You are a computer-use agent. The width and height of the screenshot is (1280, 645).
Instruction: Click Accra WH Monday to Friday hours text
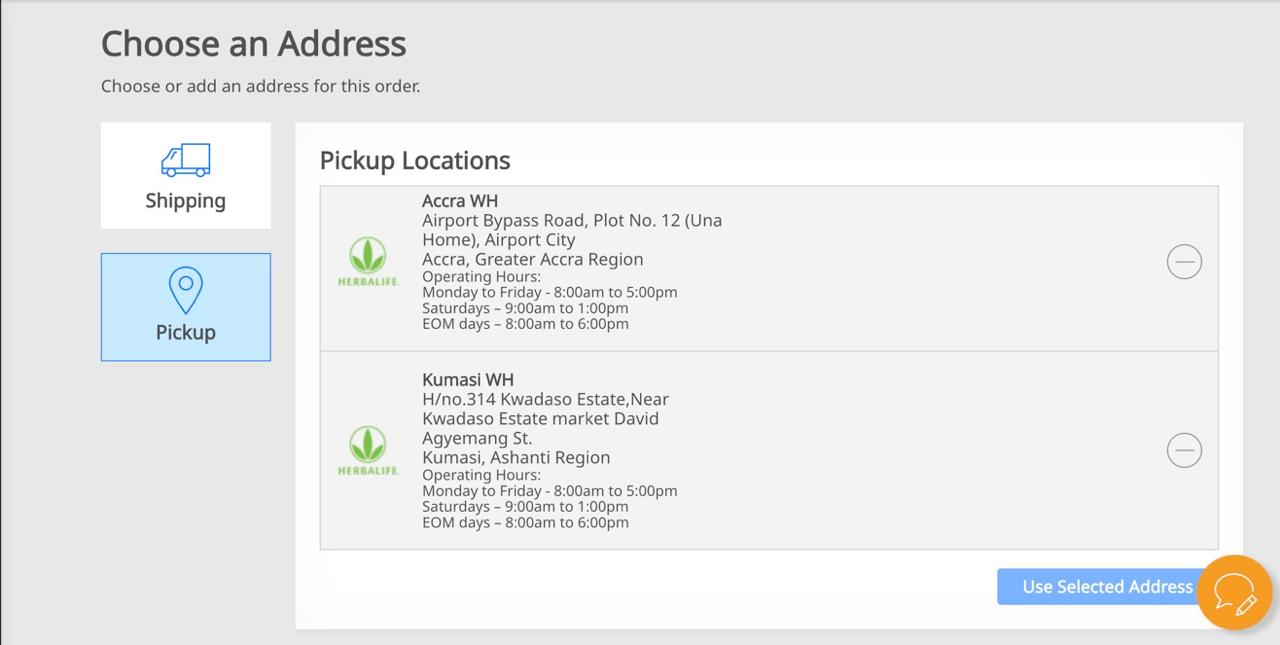[x=550, y=293]
